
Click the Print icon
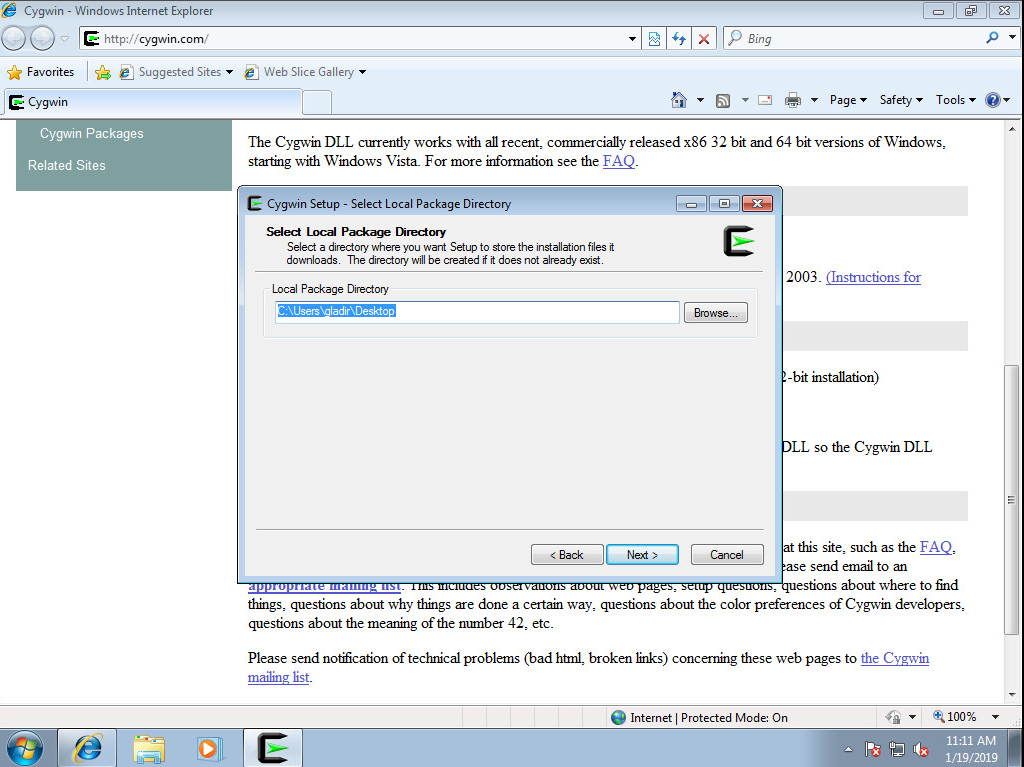(x=793, y=100)
